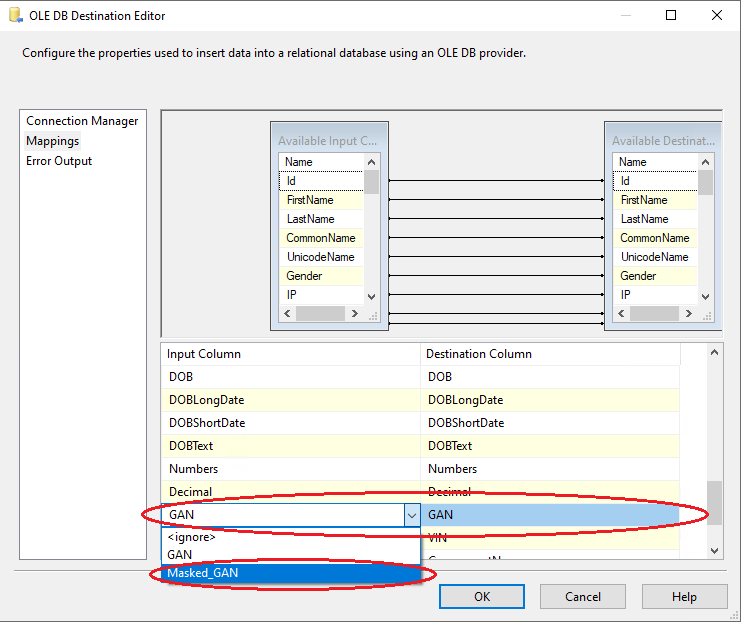Confirm mappings with OK button
Image resolution: width=741 pixels, height=622 pixels.
[482, 597]
